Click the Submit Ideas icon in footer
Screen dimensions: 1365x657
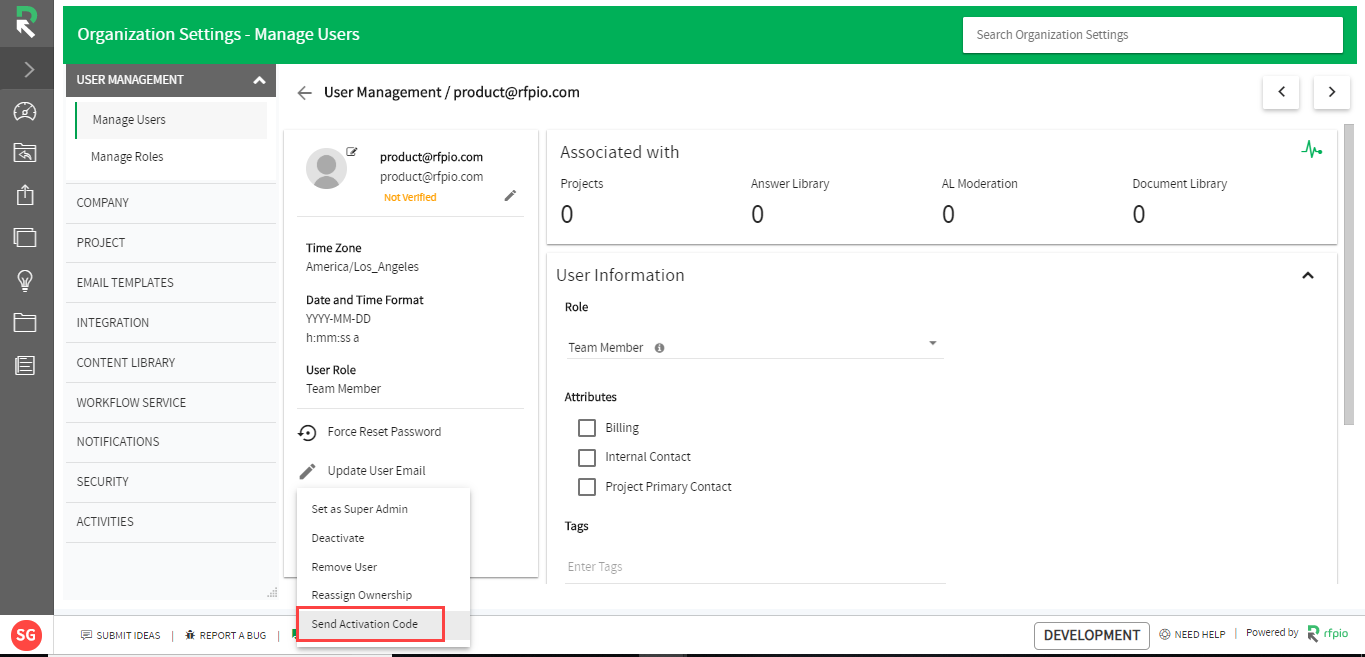(x=86, y=635)
